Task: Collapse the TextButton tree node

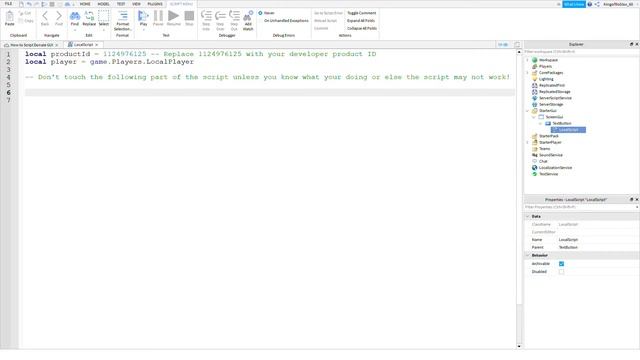Action: pos(540,123)
